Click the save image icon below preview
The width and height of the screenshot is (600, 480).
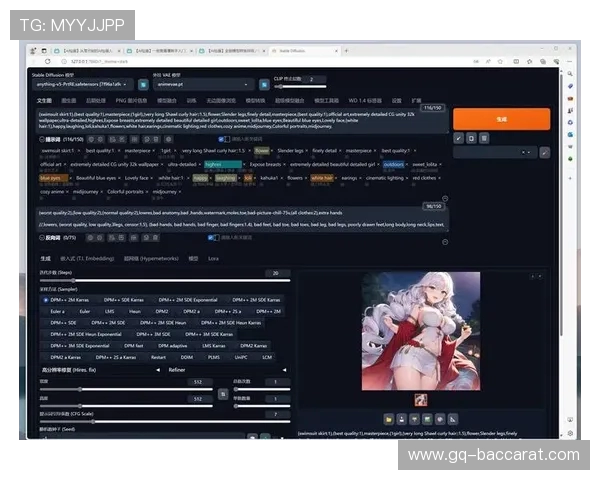[401, 417]
